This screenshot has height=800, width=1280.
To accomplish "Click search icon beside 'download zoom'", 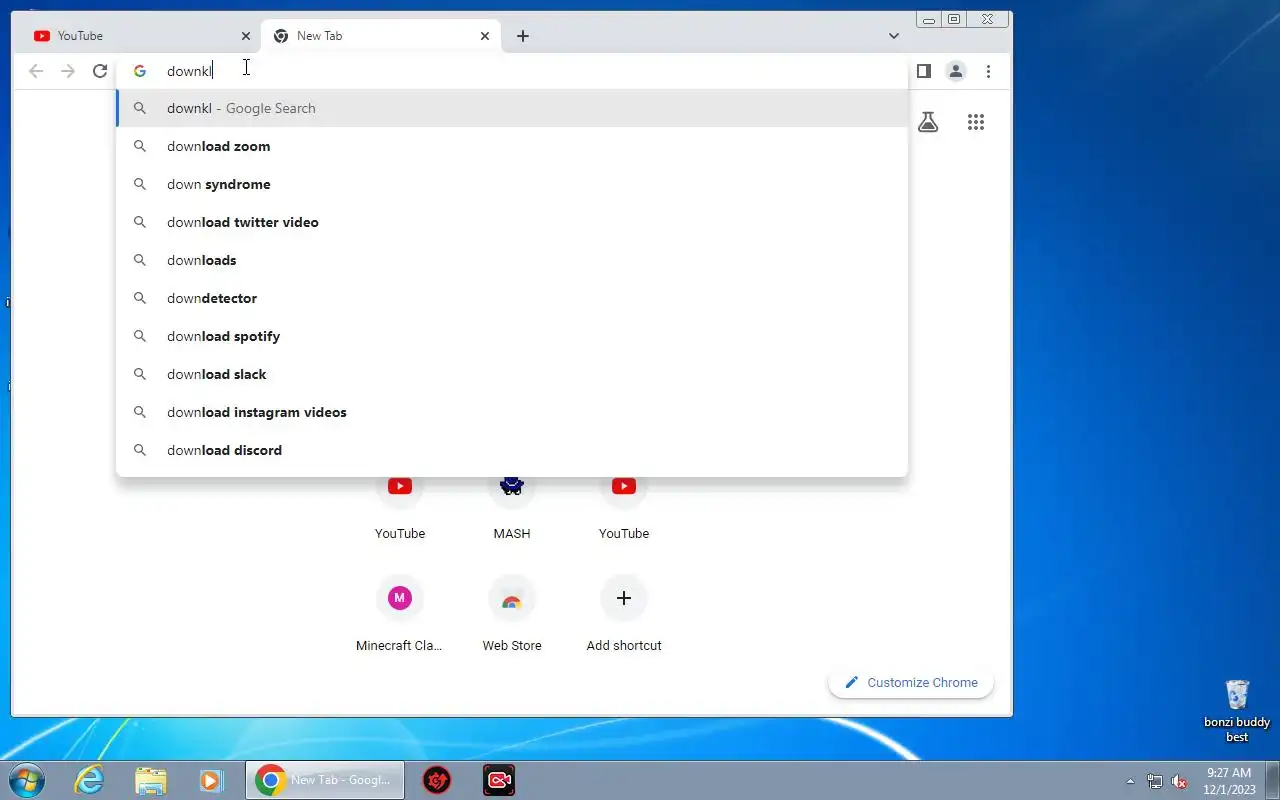I will pyautogui.click(x=140, y=146).
